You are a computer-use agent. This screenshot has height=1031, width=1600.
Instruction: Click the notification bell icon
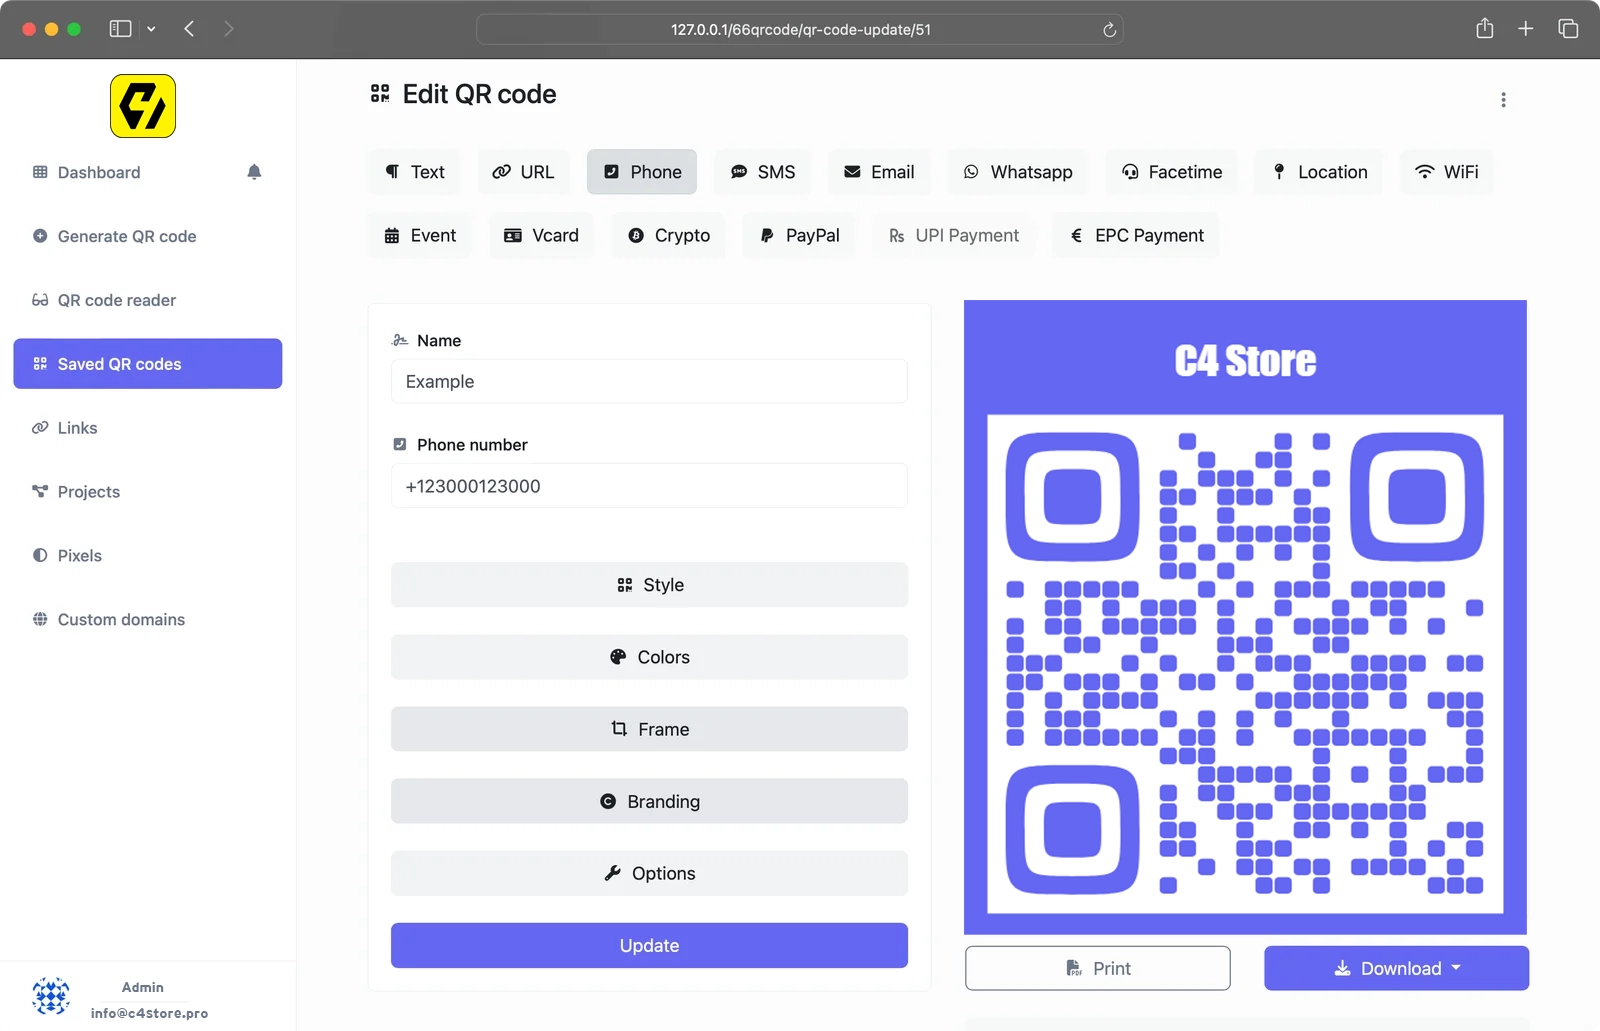pyautogui.click(x=254, y=171)
